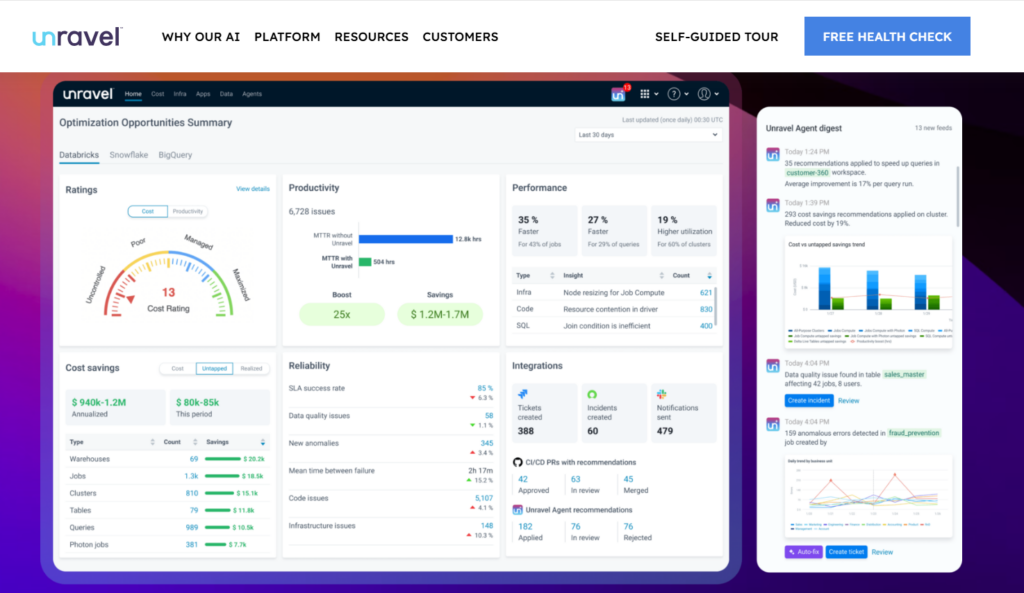The height and width of the screenshot is (593, 1024).
Task: Sort Cost savings table by Savings column icon
Action: 263,442
